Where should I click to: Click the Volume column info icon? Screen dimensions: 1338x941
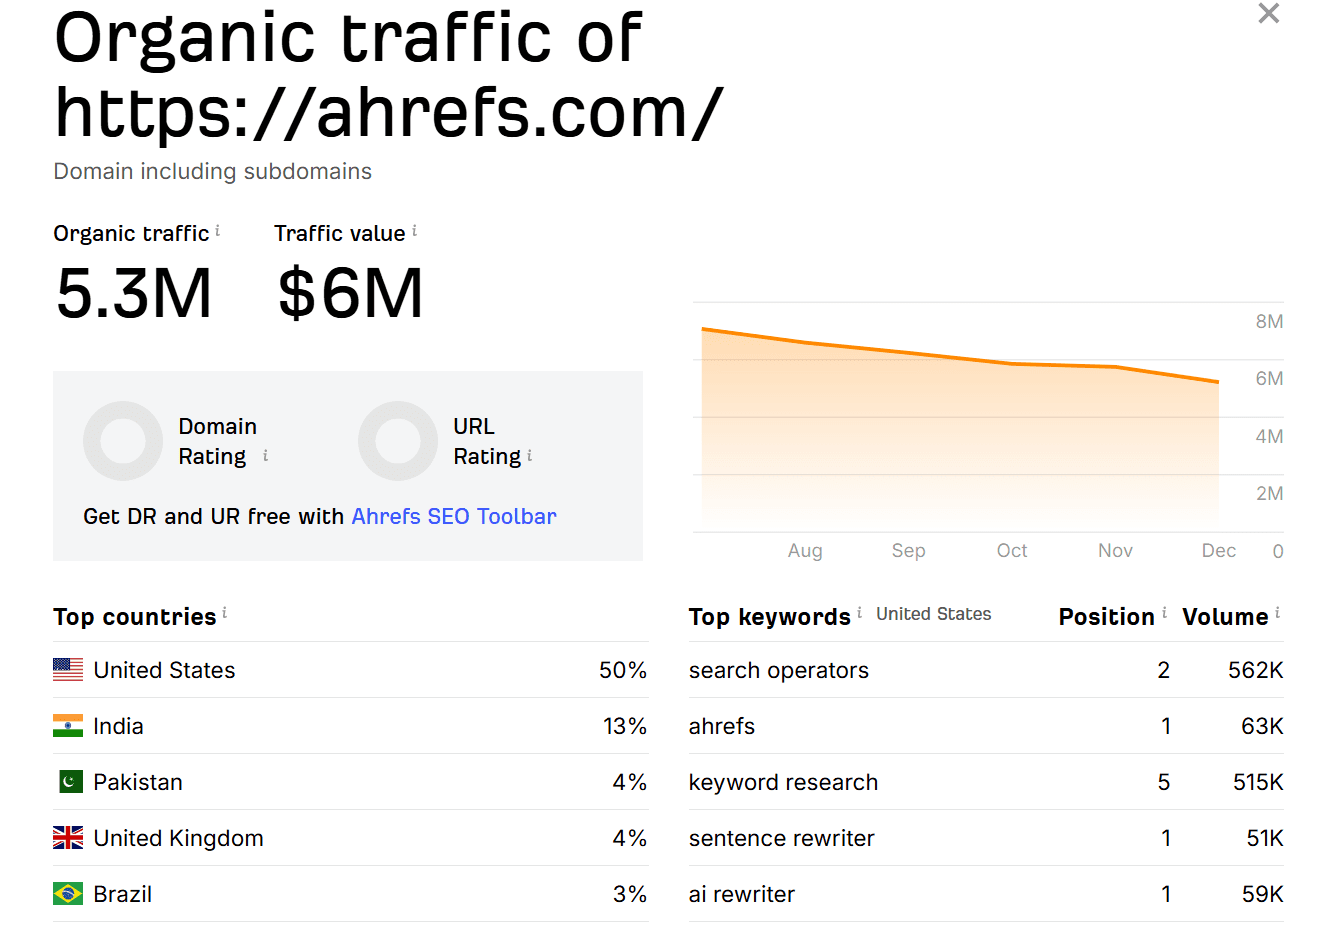pyautogui.click(x=1277, y=613)
